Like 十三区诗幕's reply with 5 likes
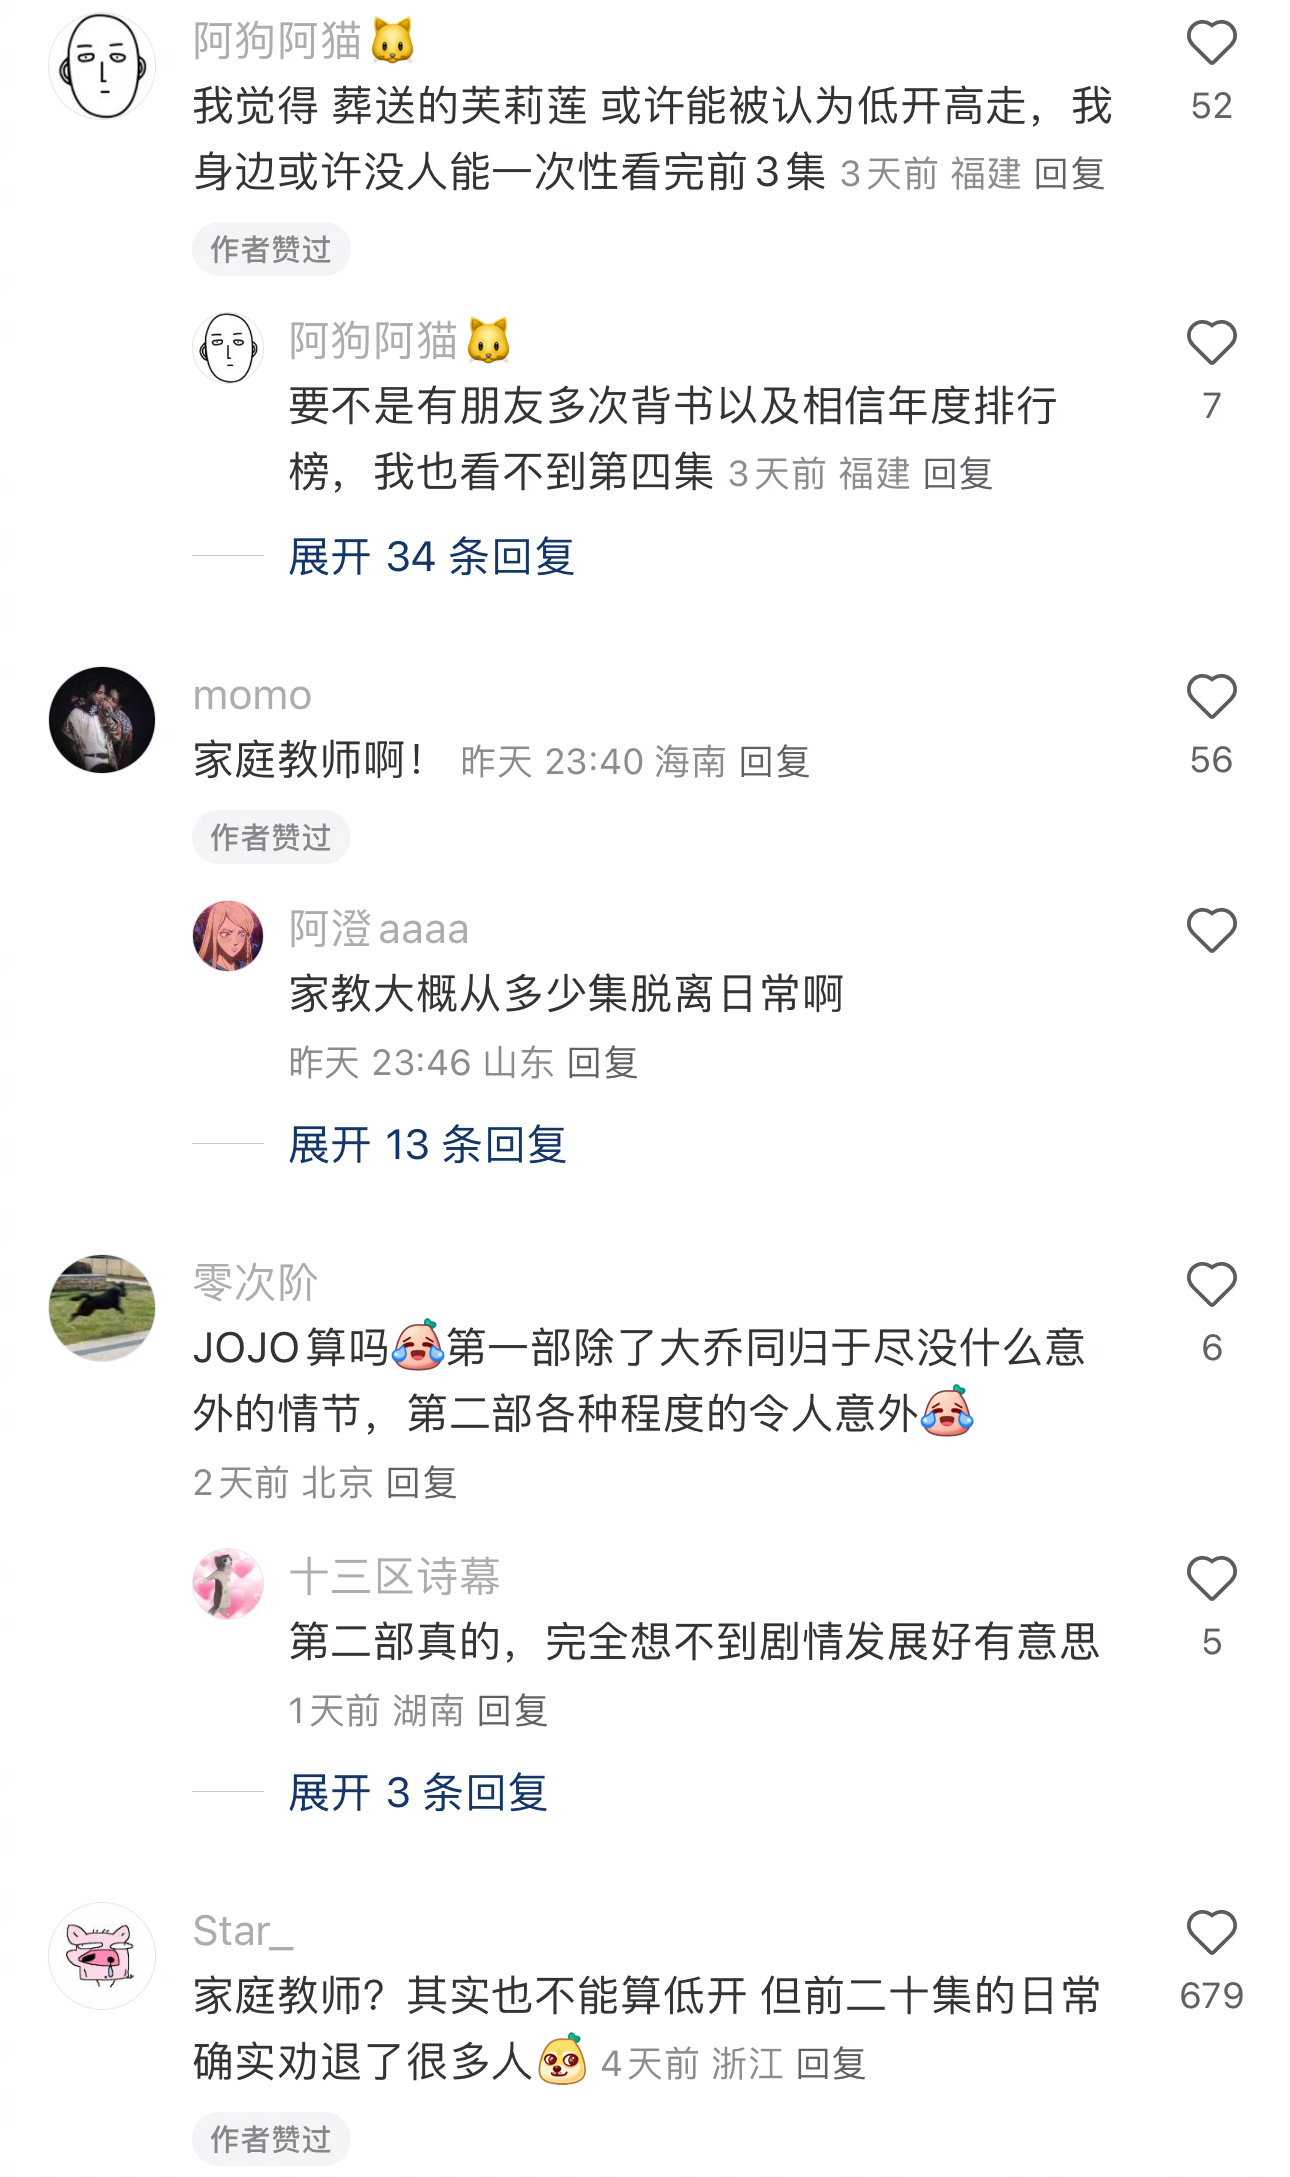1290x2177 pixels. (1211, 1579)
